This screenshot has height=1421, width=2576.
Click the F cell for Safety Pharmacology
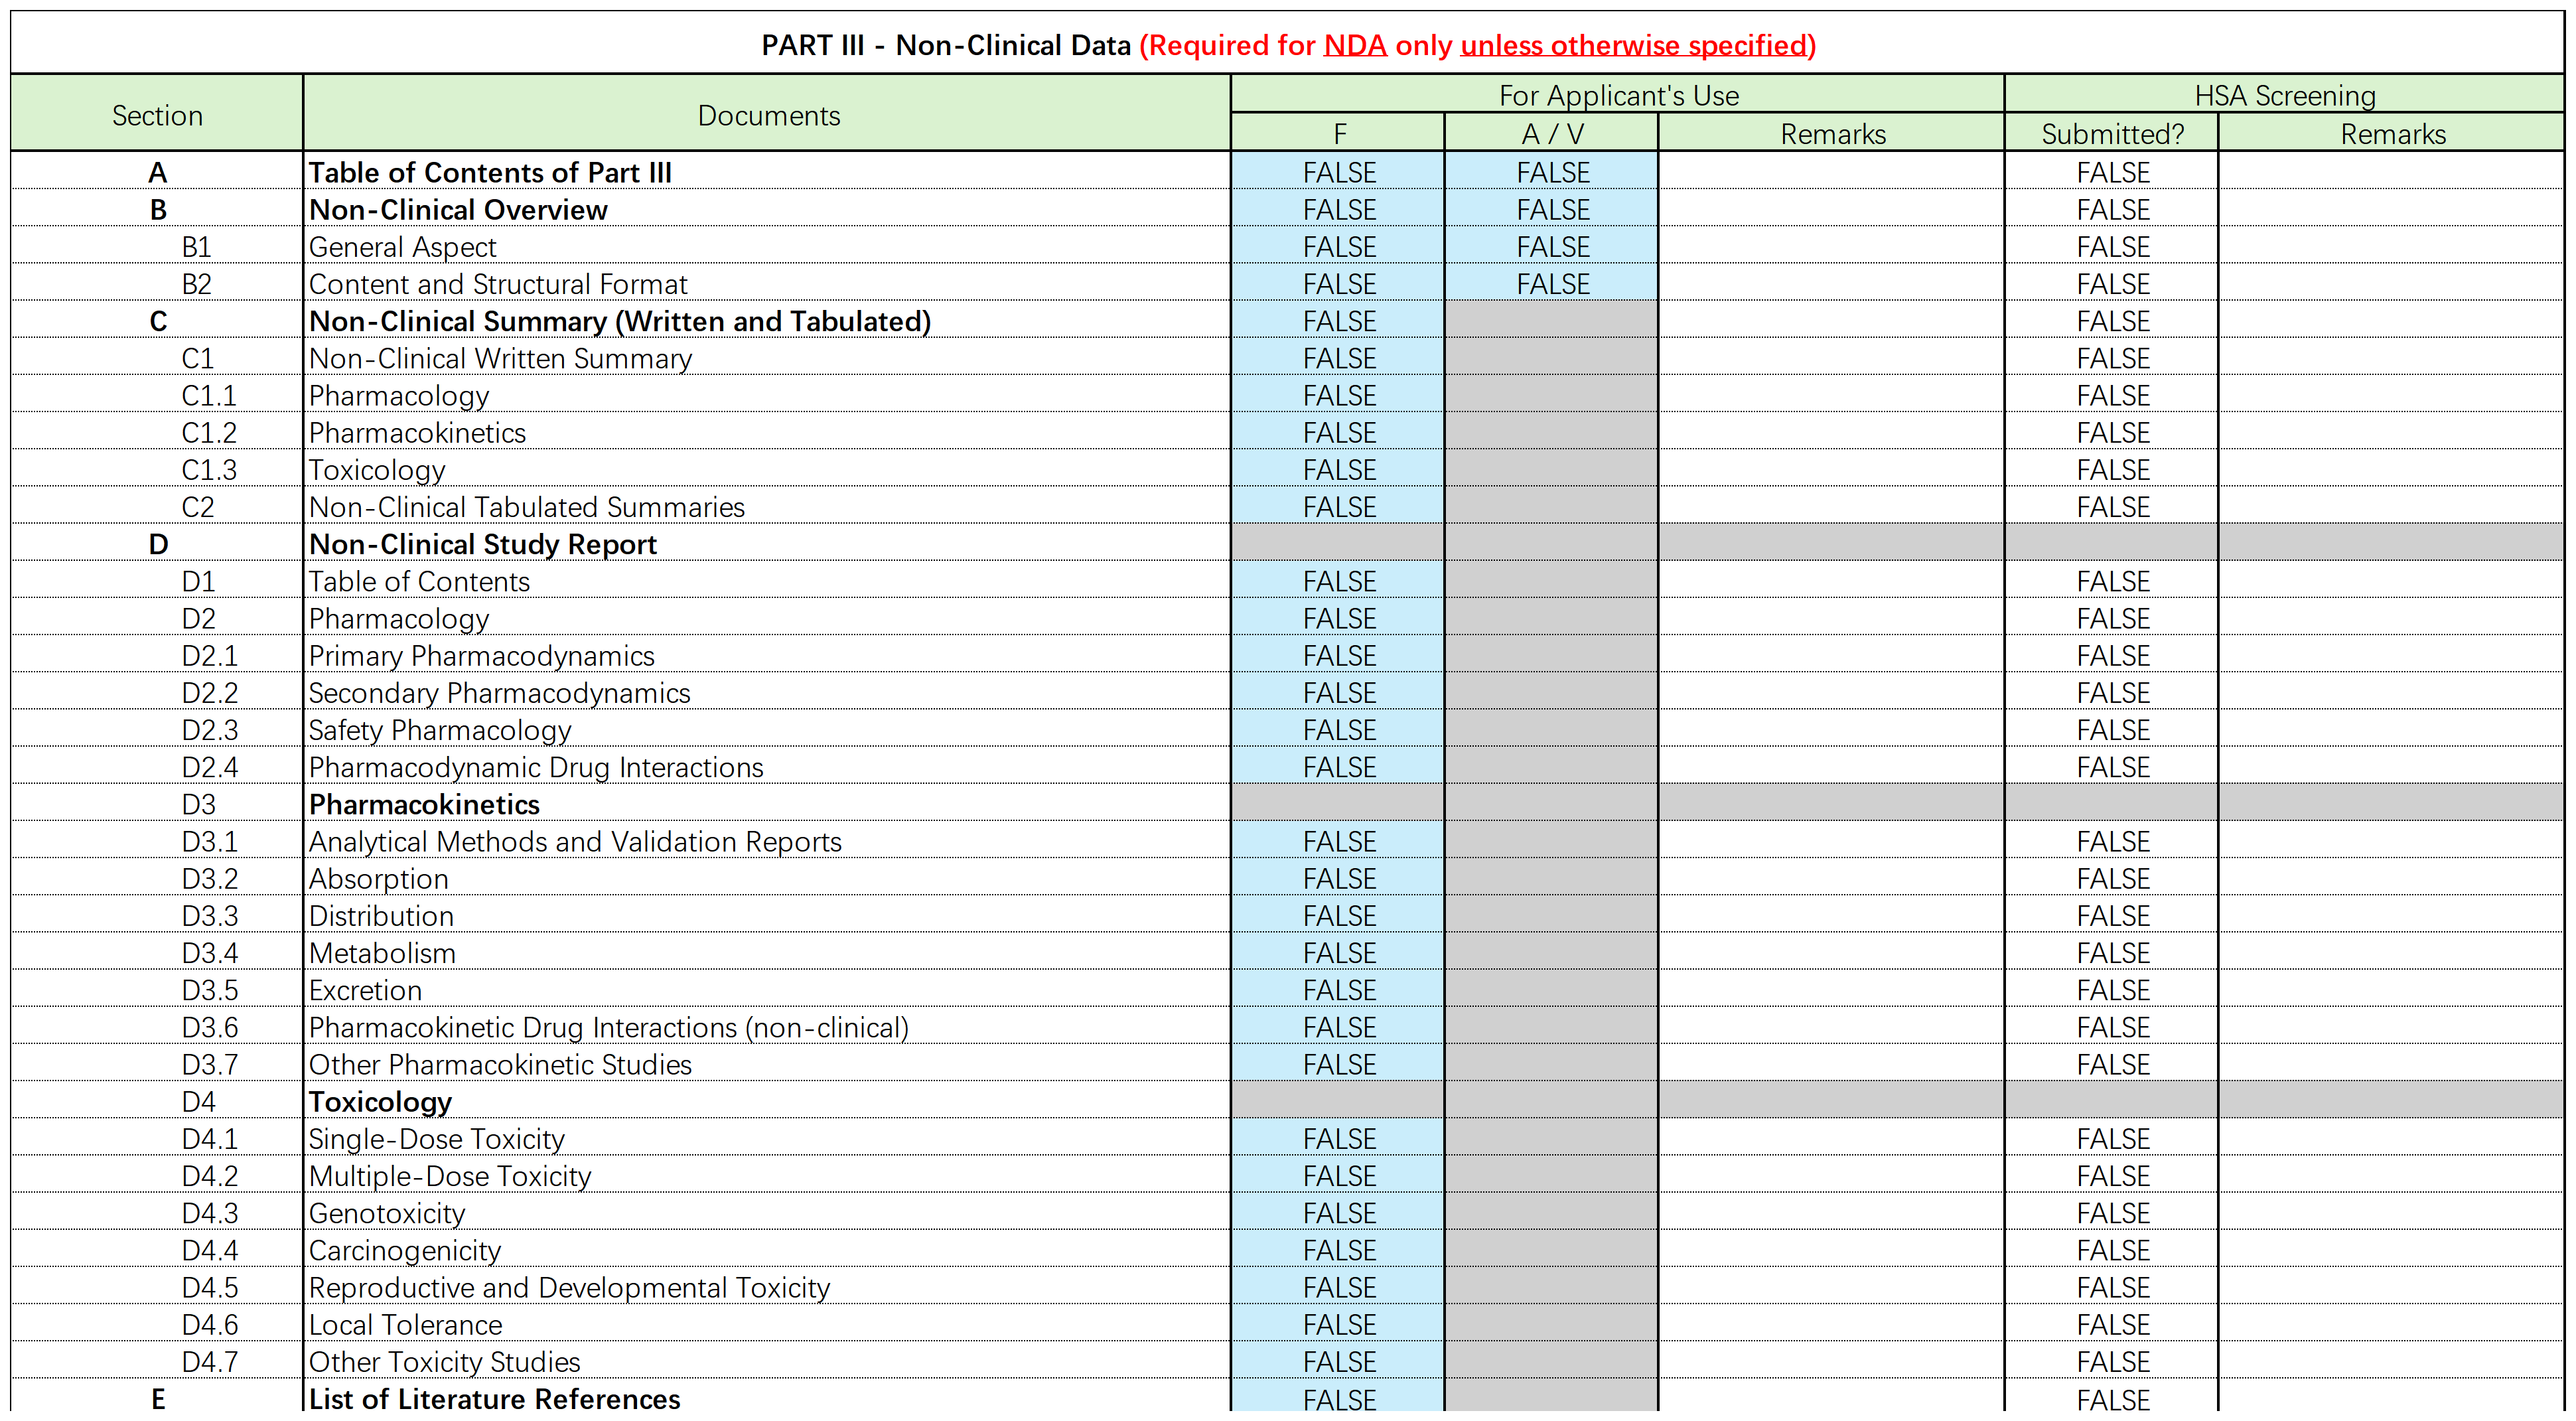(x=1338, y=730)
